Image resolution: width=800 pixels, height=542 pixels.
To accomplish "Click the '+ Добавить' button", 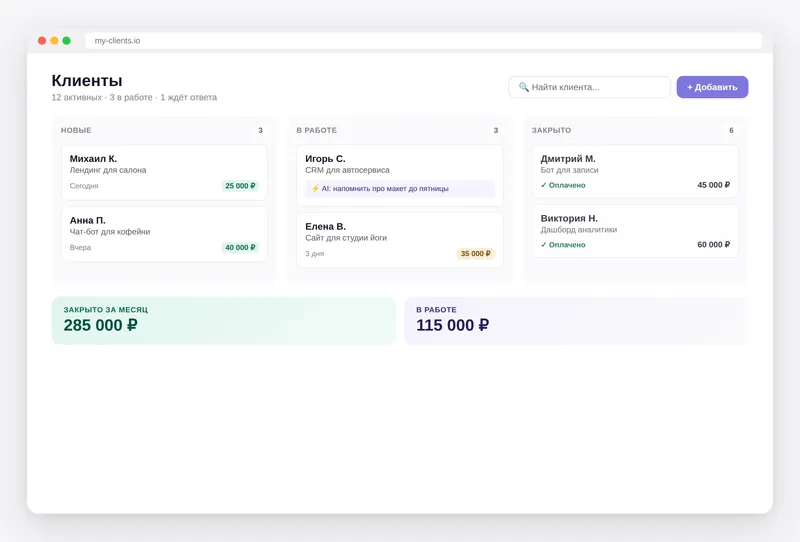I will point(712,87).
